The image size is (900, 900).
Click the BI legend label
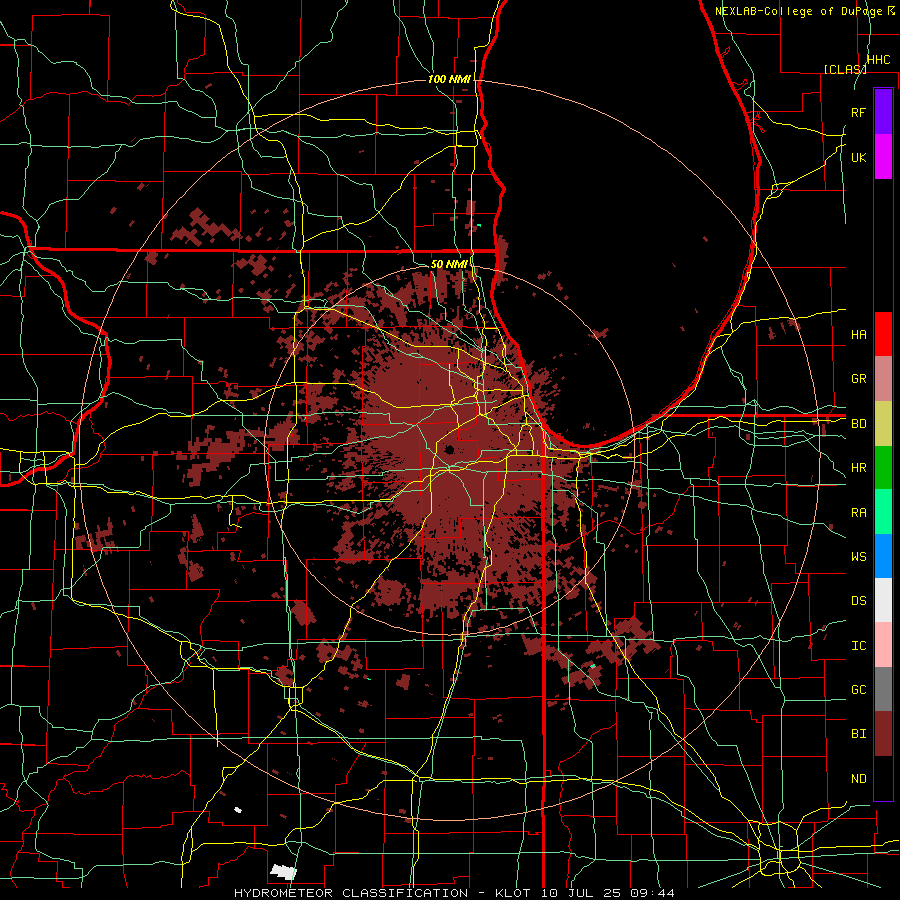[858, 734]
